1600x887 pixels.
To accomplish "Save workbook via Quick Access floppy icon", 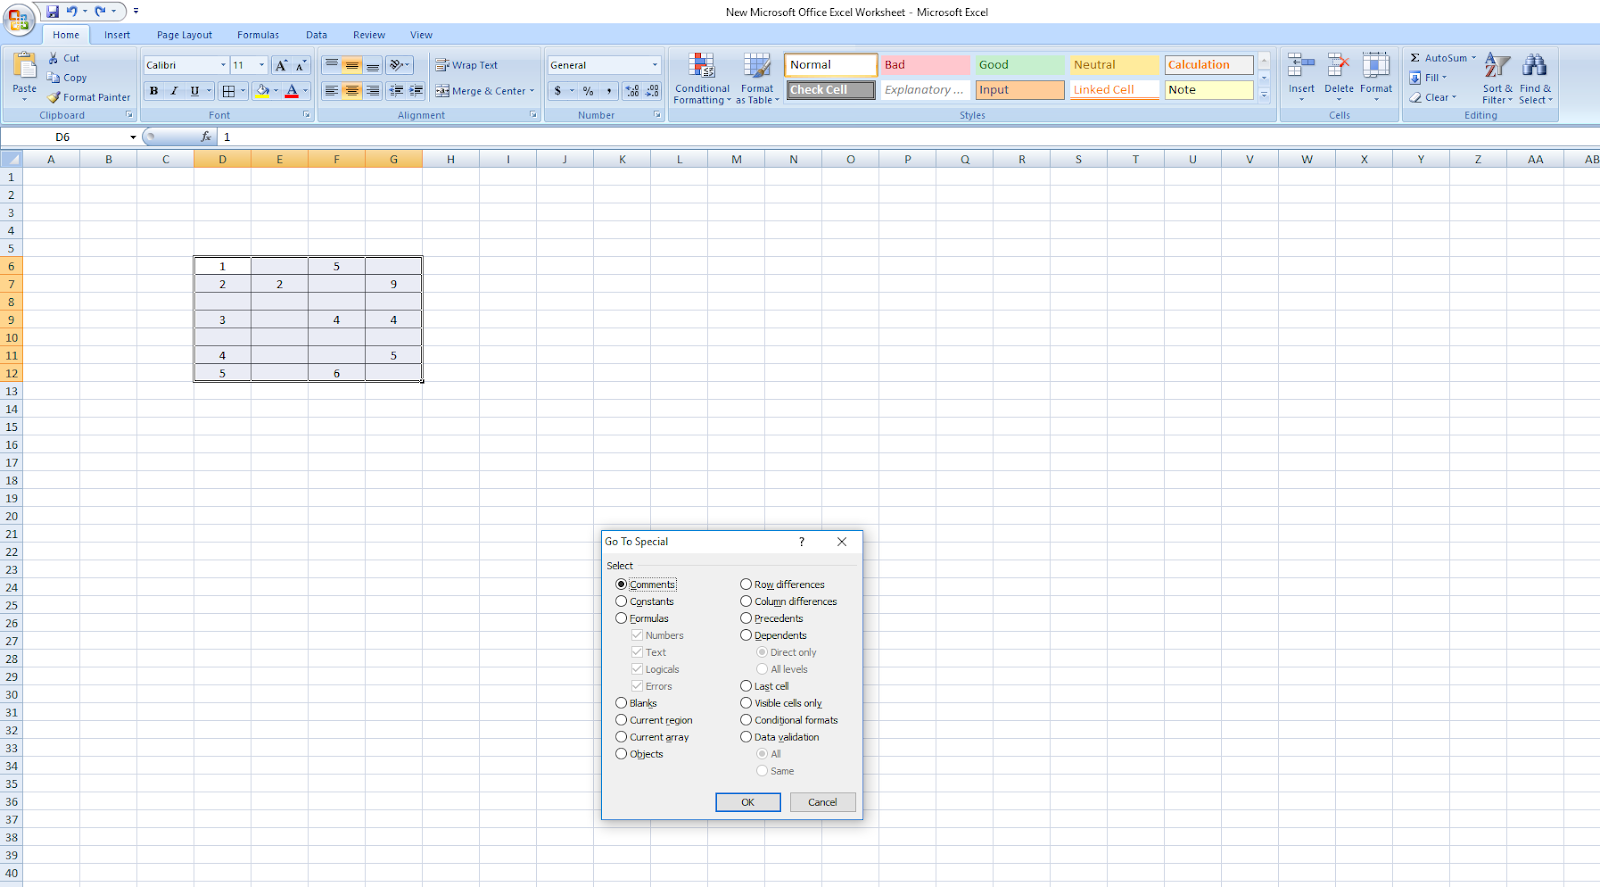I will (x=52, y=12).
